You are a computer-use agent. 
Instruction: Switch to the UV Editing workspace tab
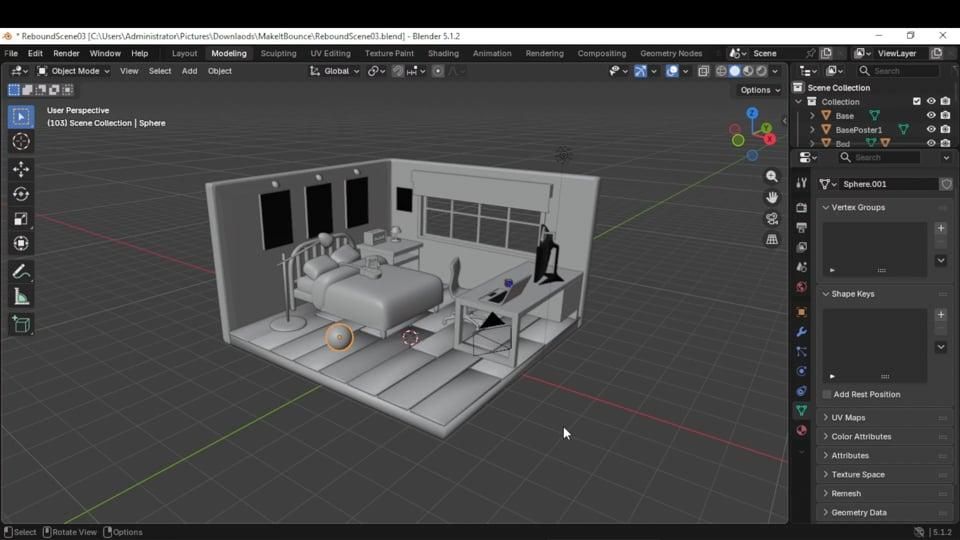tap(331, 53)
